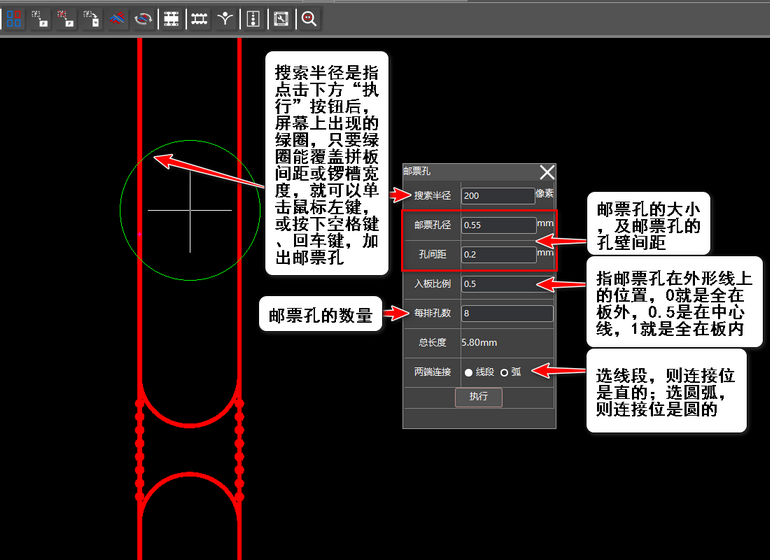Click the blue-red four-square grid icon

click(16, 18)
